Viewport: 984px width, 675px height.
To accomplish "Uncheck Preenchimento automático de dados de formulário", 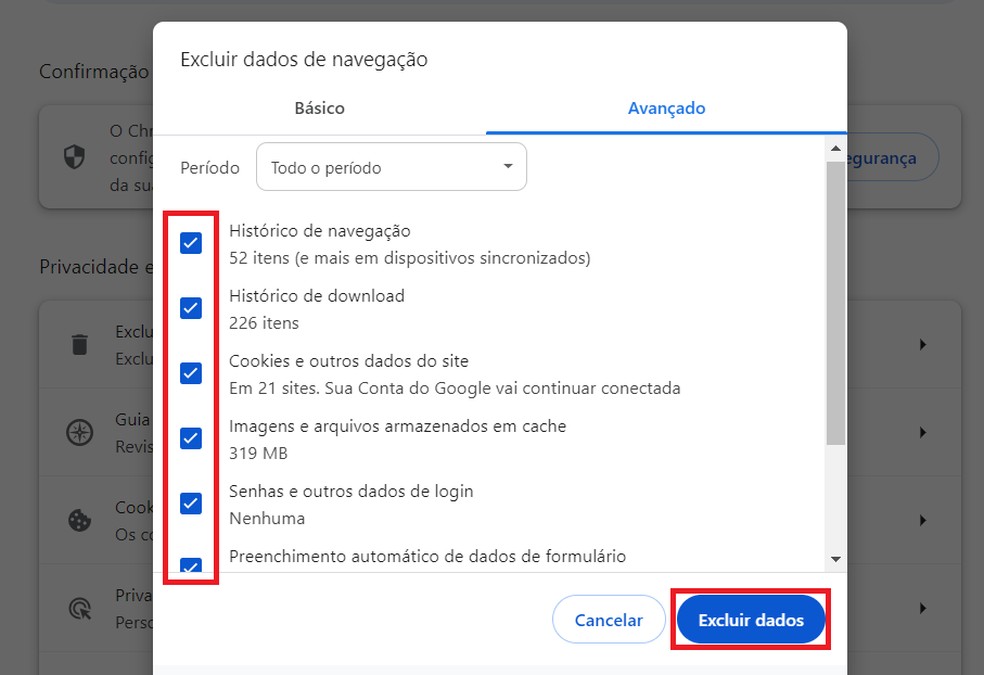I will [190, 566].
